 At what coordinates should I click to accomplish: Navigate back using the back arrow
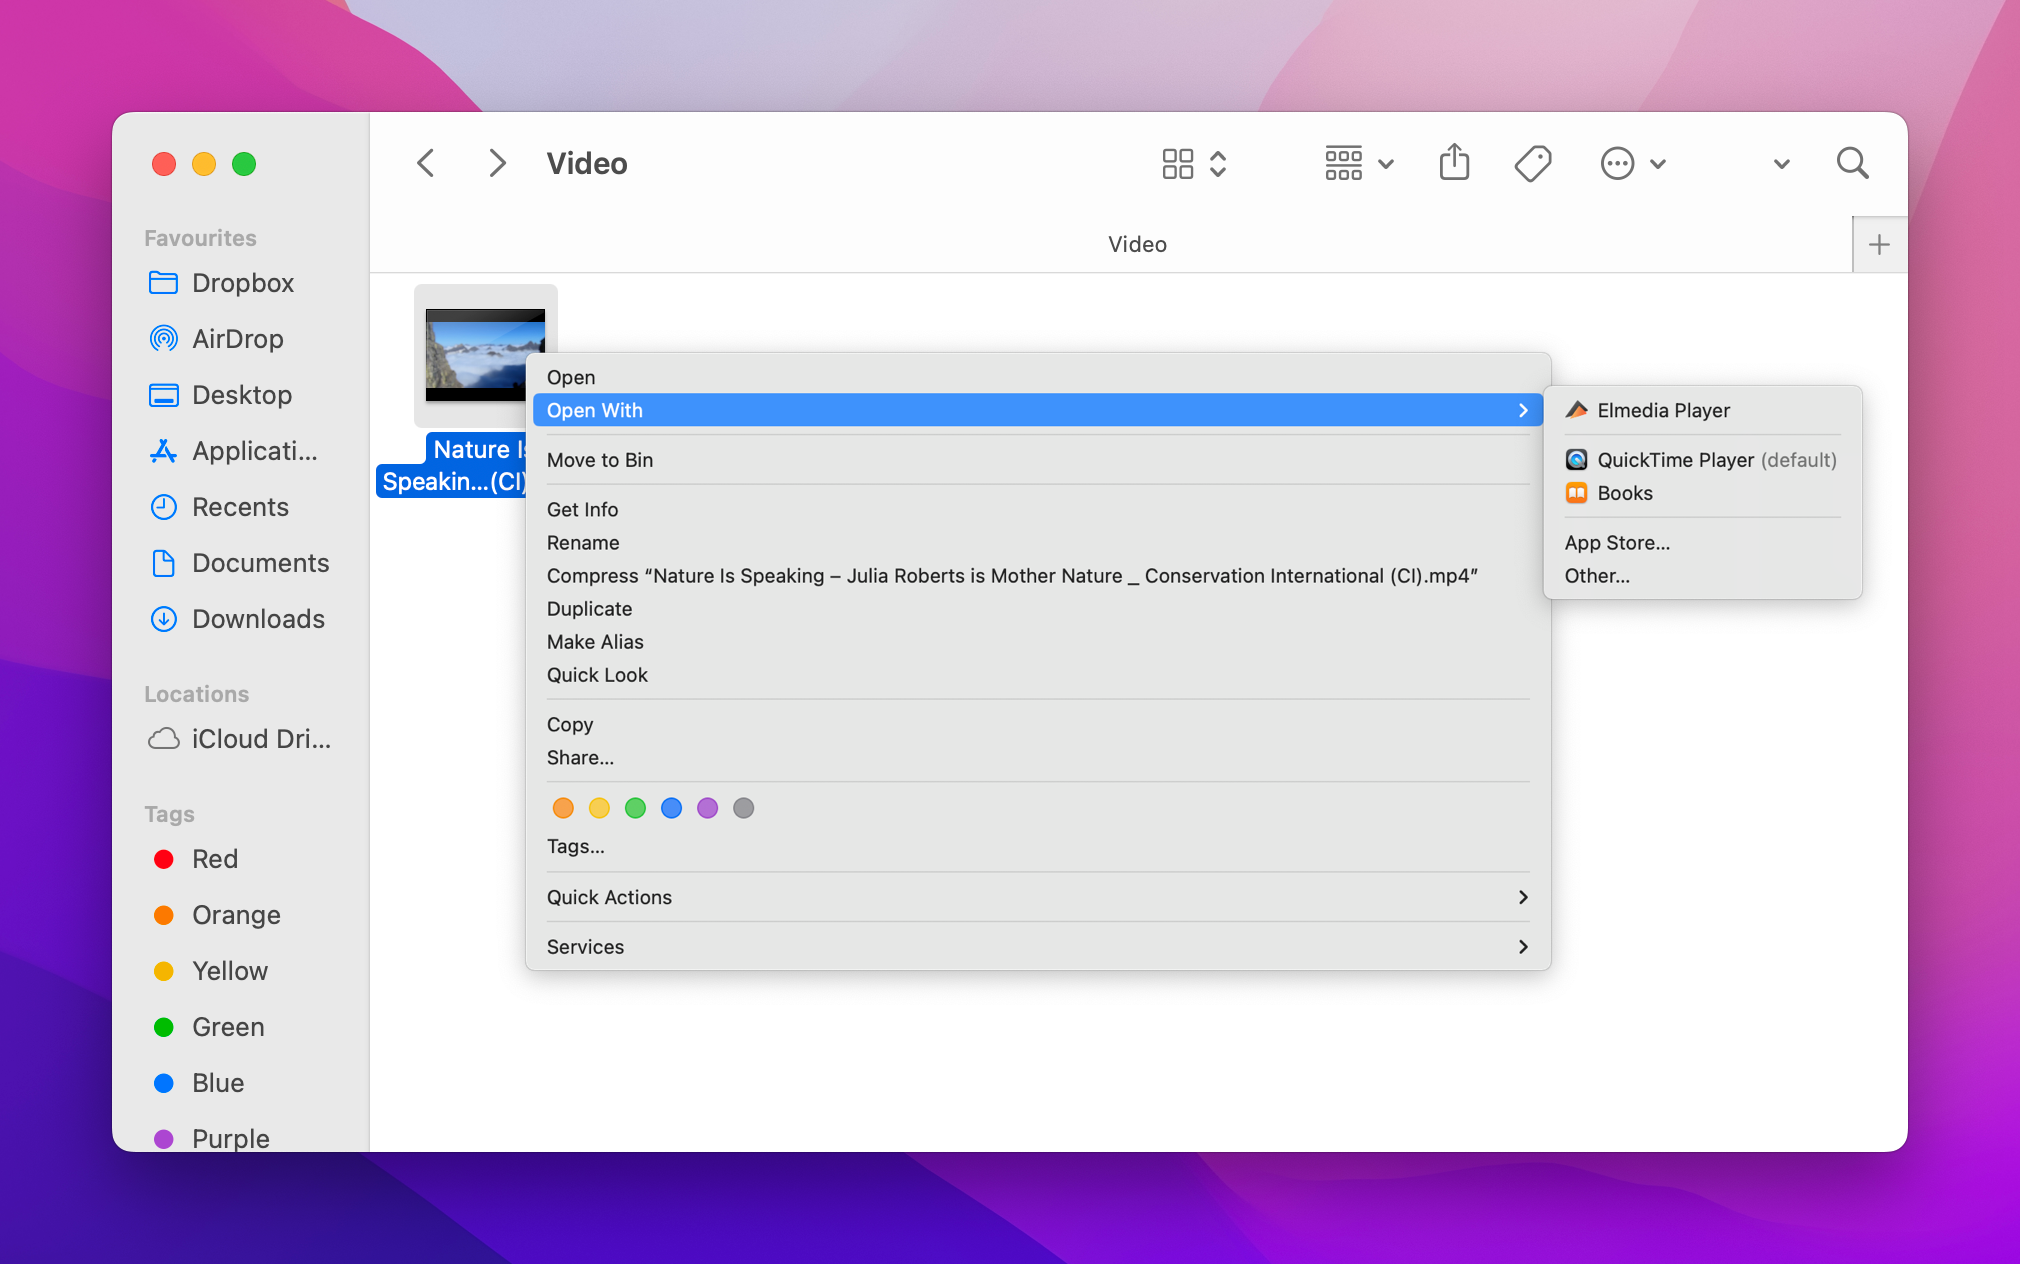click(424, 163)
